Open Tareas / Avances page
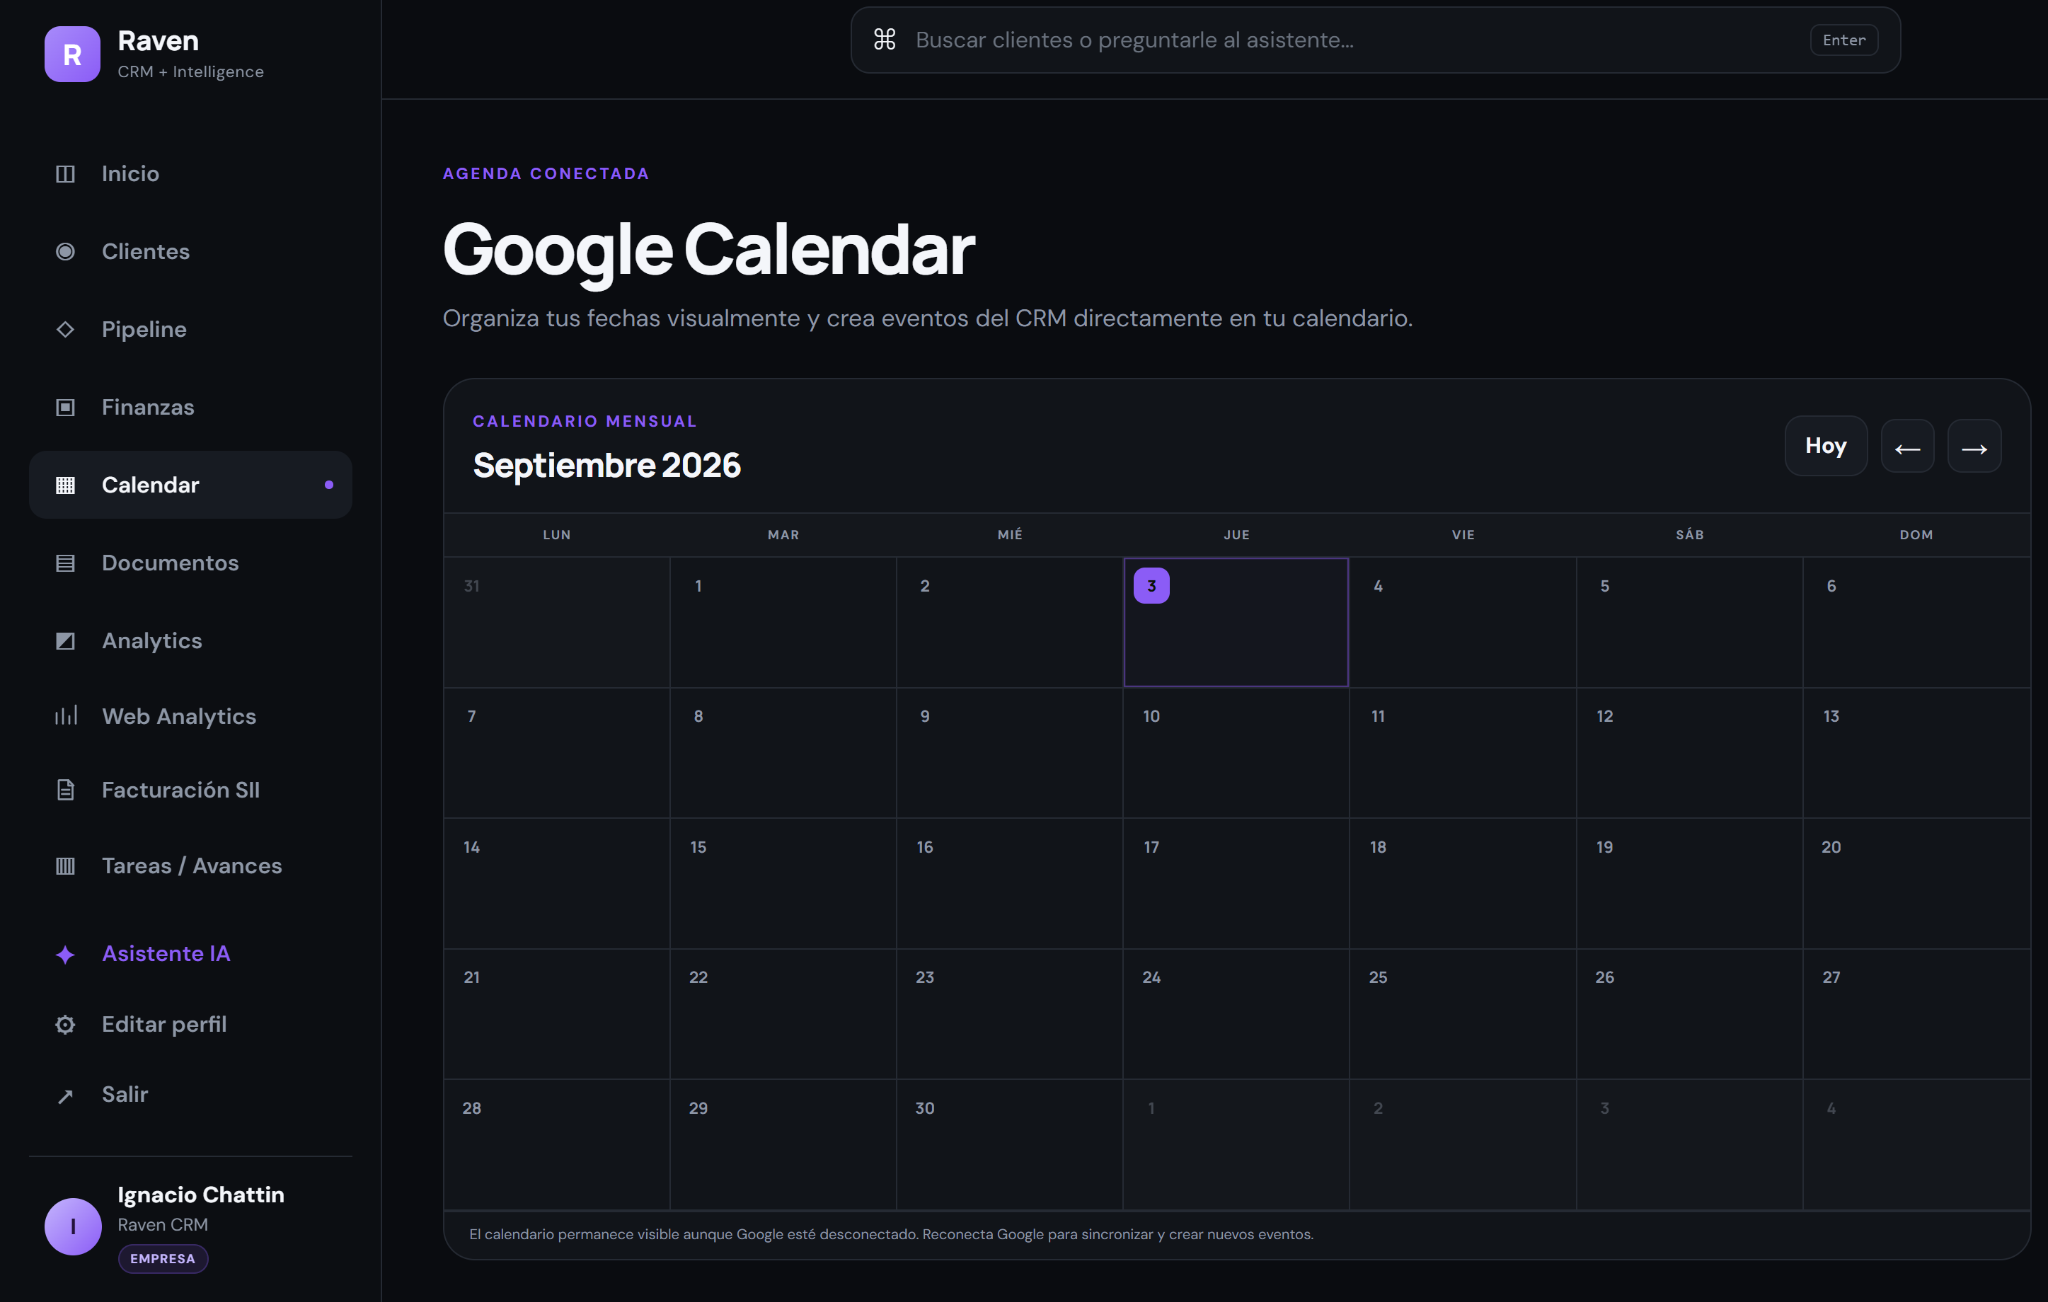2048x1302 pixels. tap(190, 866)
